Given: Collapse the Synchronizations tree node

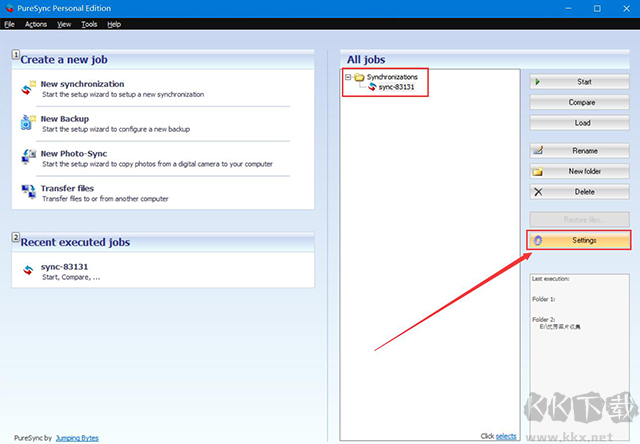Looking at the screenshot, I should pos(348,77).
